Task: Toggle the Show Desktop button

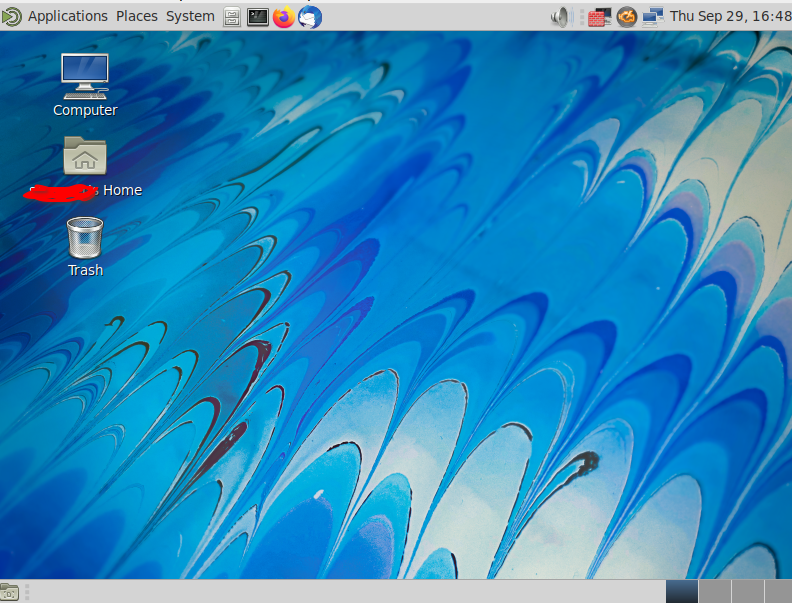Action: click(10, 592)
